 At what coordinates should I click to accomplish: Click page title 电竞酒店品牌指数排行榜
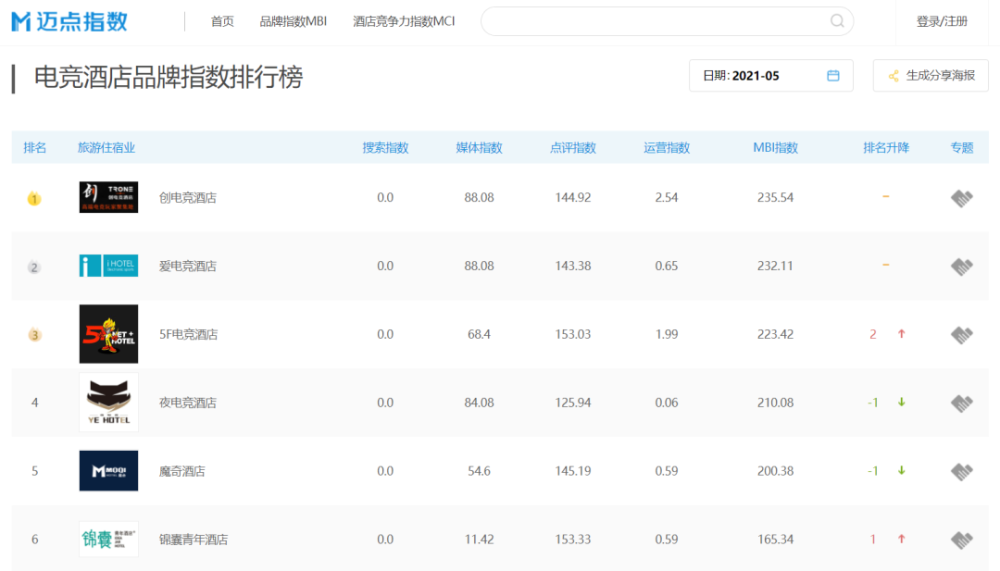tap(168, 77)
